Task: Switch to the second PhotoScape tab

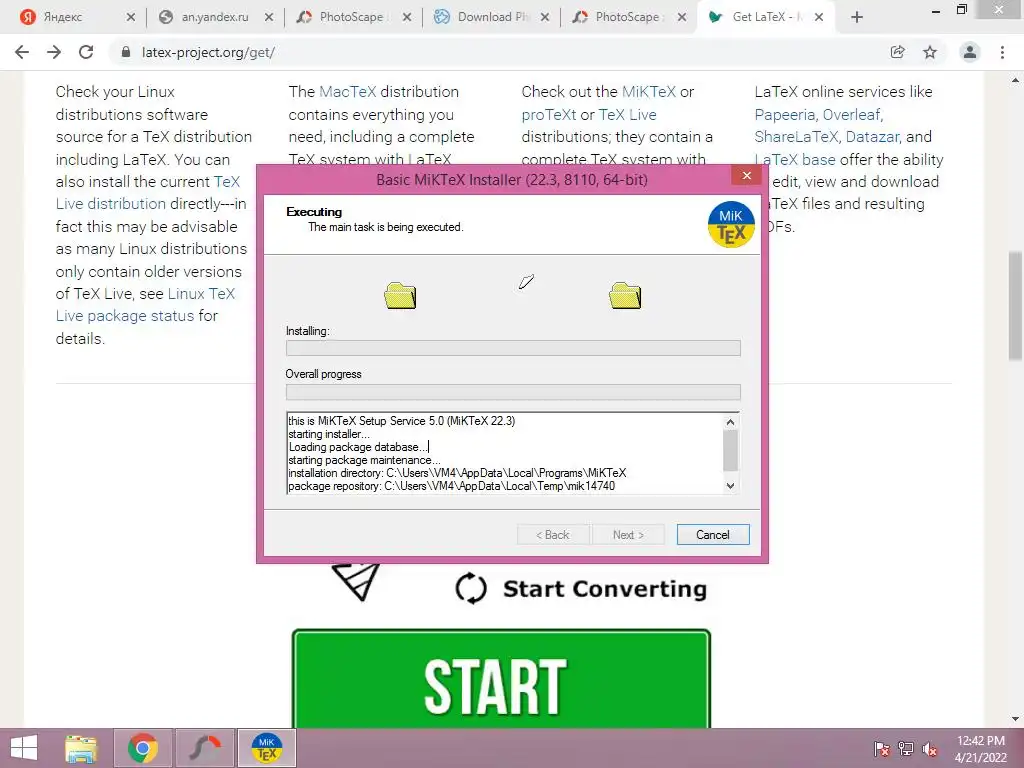Action: click(x=627, y=17)
